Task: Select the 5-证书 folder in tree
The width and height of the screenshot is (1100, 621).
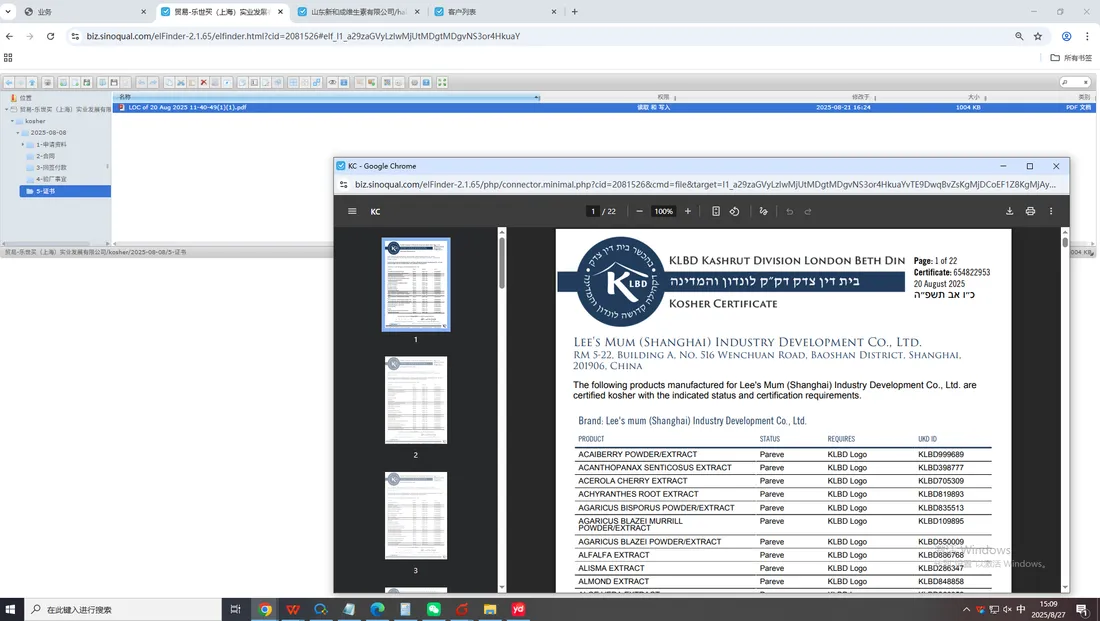Action: click(x=65, y=191)
